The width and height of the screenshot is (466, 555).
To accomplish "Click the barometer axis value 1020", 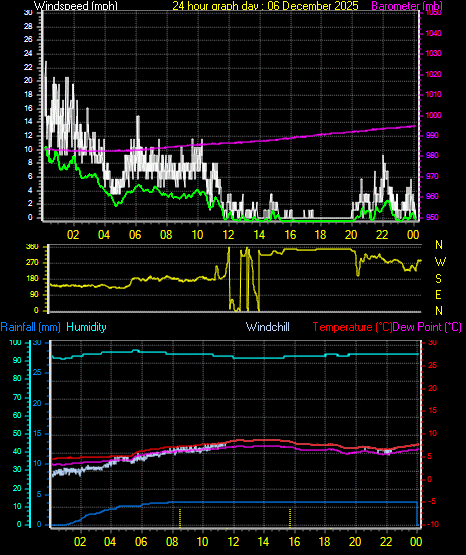I will [x=433, y=74].
